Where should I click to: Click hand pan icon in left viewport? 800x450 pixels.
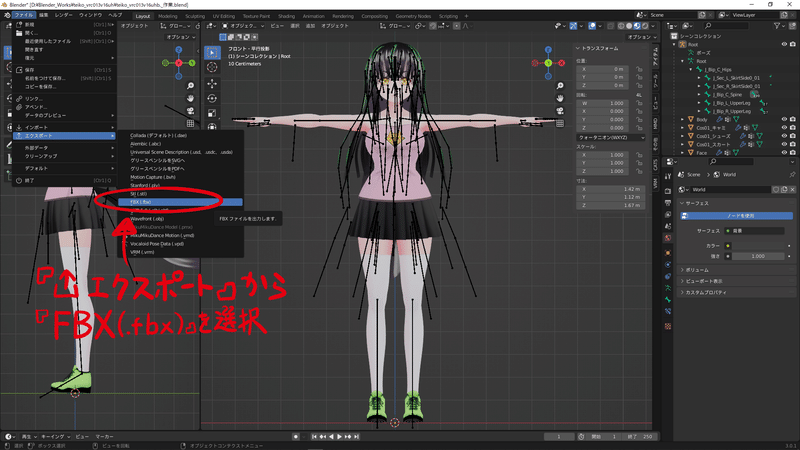pos(190,98)
